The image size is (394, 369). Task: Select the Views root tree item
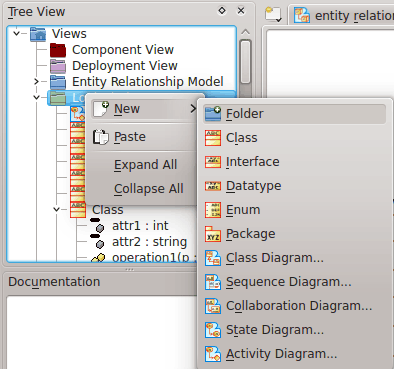pos(69,34)
